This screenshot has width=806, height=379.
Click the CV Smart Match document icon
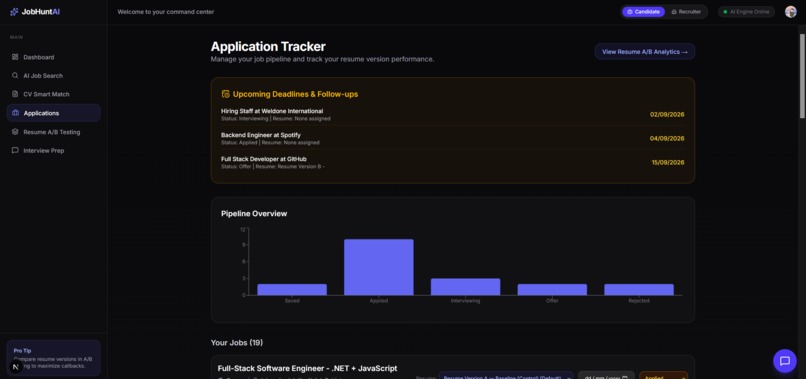pos(15,94)
